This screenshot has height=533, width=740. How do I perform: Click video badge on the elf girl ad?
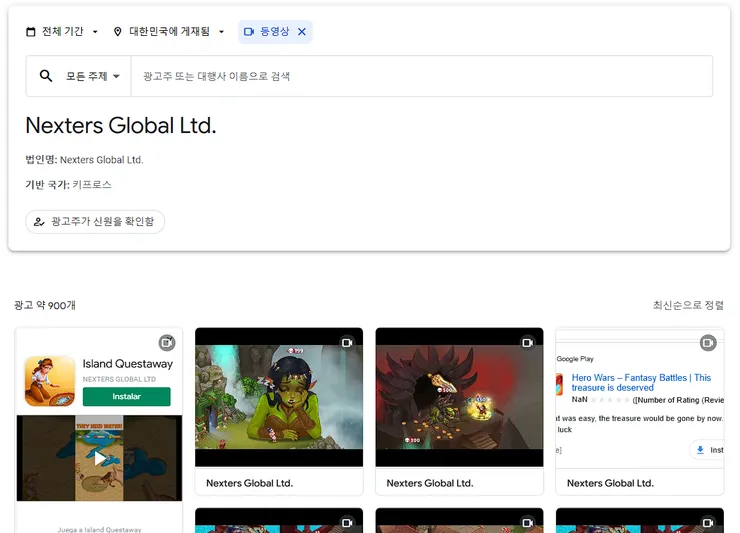pyautogui.click(x=347, y=343)
